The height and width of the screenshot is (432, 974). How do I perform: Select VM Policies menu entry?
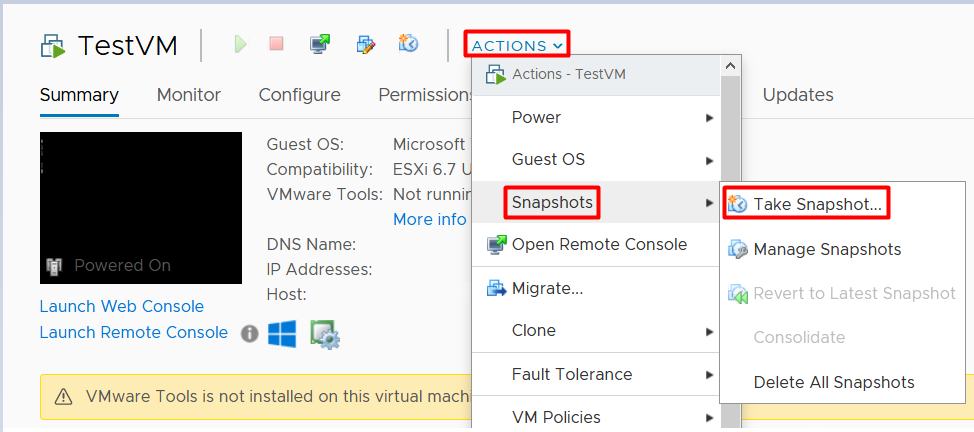(596, 417)
